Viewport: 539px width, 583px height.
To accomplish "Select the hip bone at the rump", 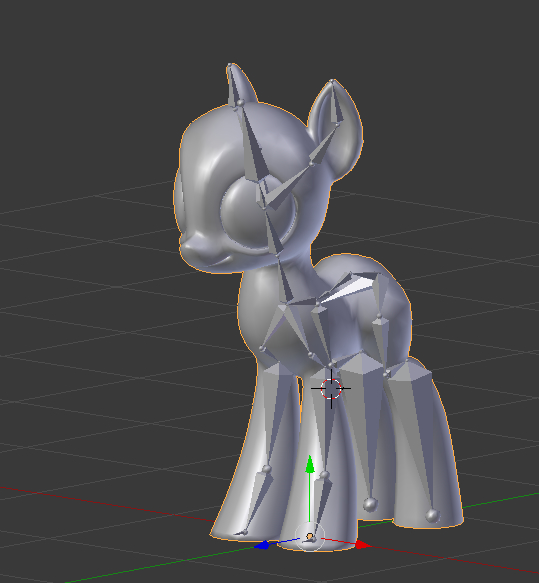I will point(379,296).
